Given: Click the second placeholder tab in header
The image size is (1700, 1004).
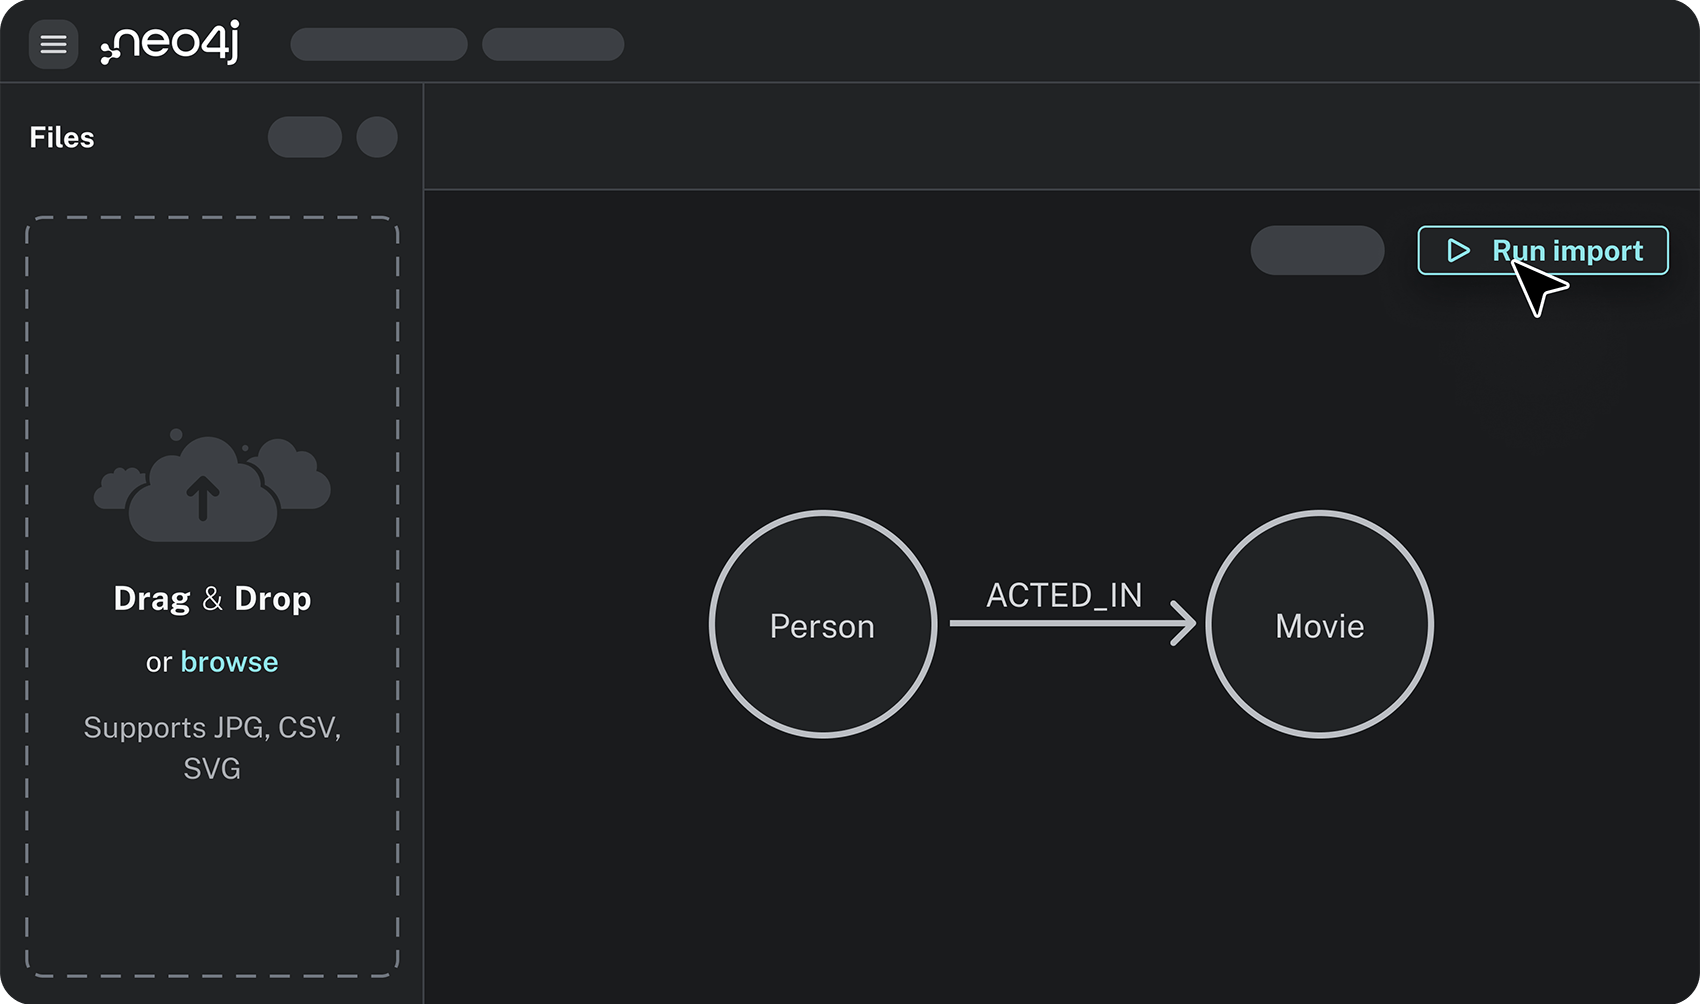Looking at the screenshot, I should click(553, 44).
